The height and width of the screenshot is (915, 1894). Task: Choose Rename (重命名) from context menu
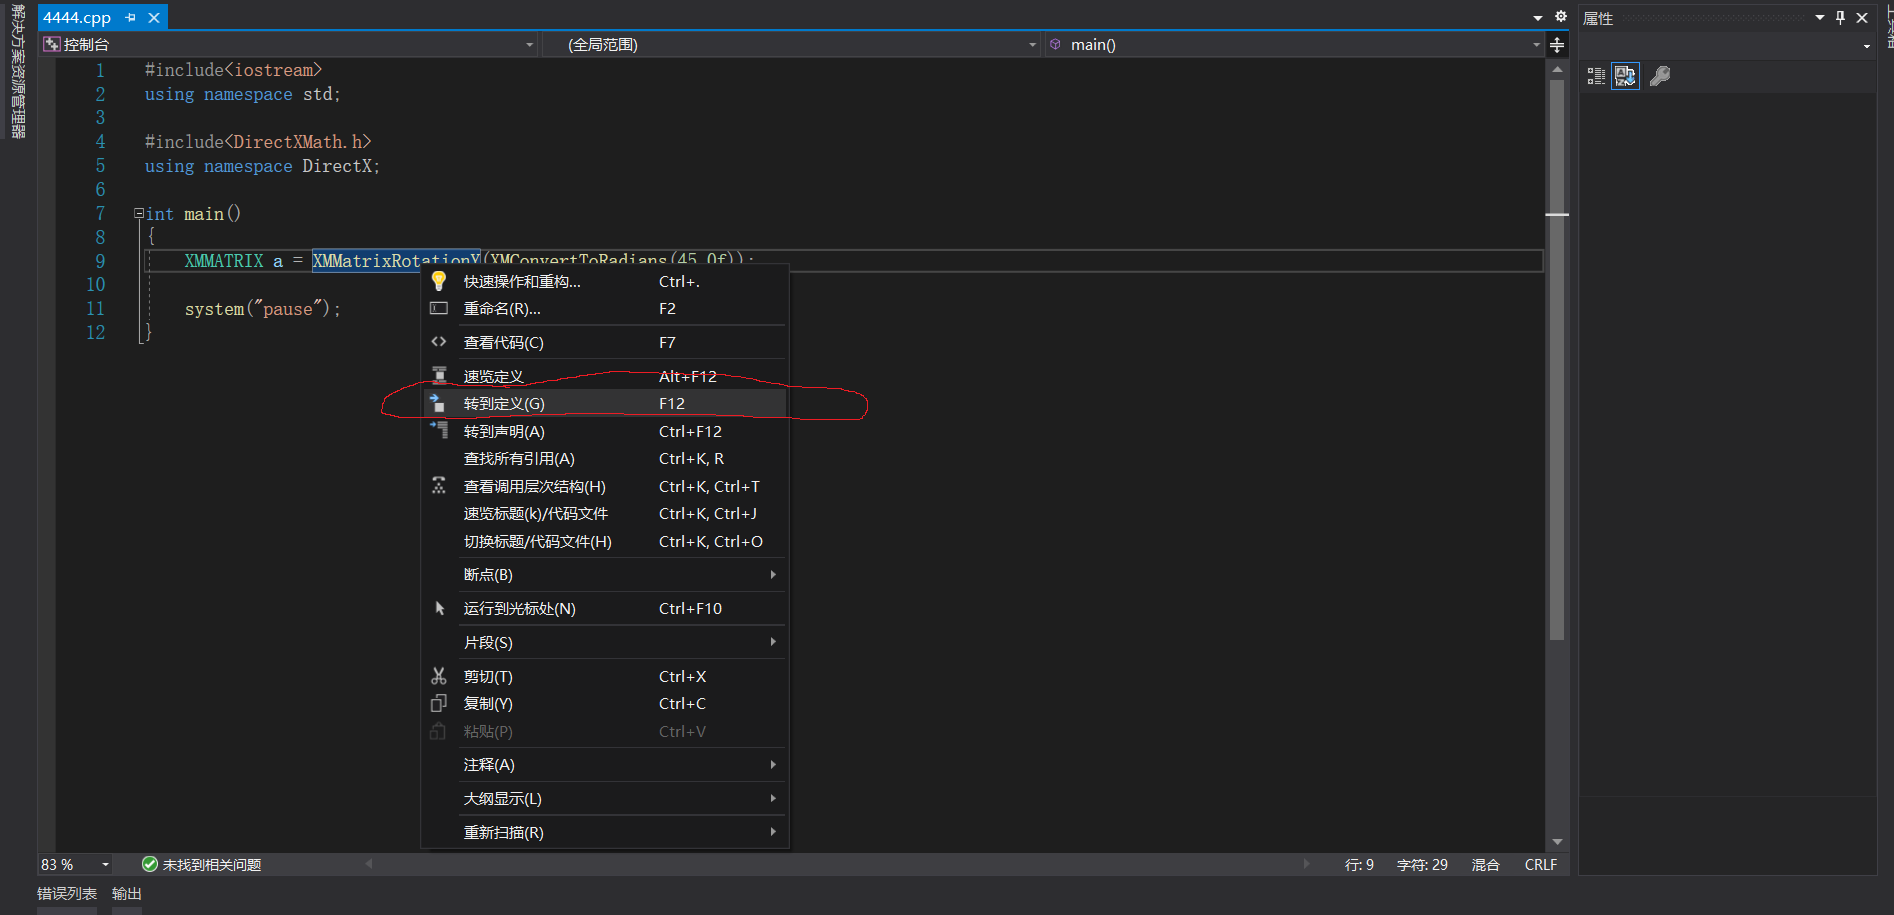(x=605, y=309)
